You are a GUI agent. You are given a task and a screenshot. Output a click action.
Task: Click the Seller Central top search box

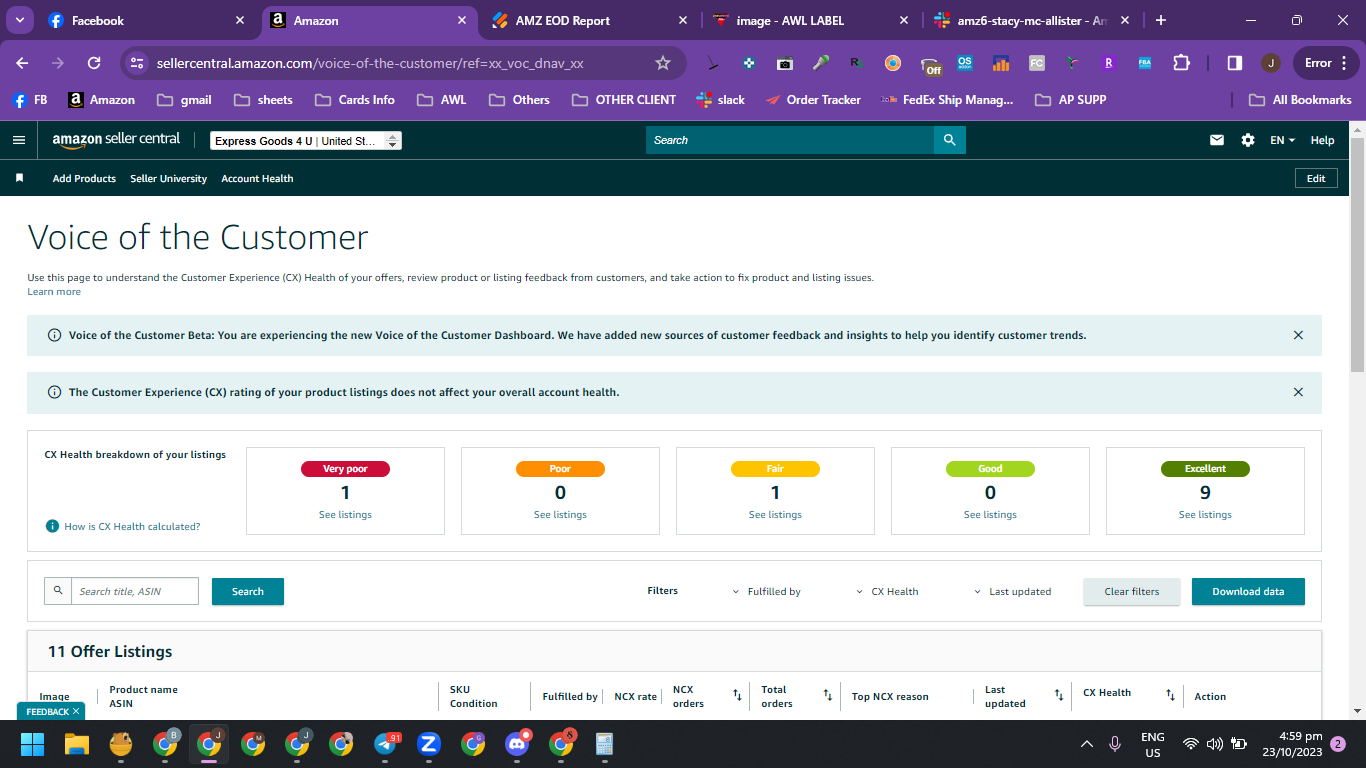(x=790, y=140)
